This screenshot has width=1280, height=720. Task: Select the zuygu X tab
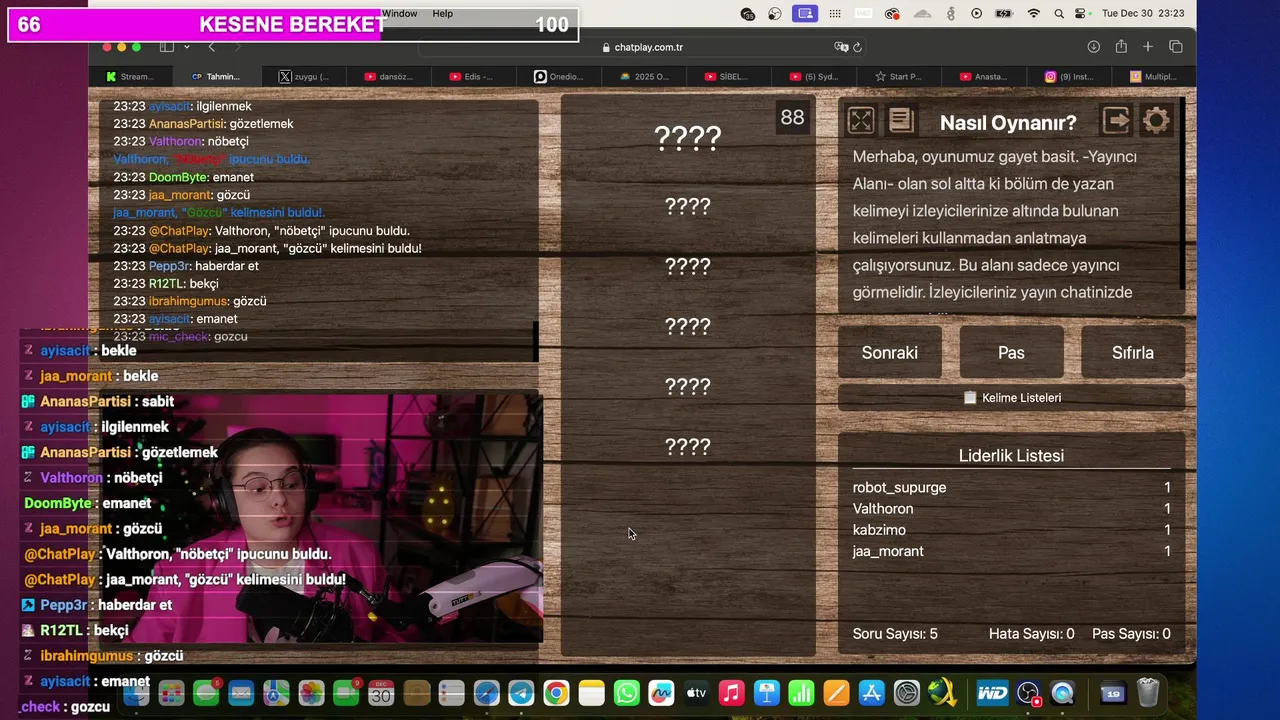(x=304, y=76)
